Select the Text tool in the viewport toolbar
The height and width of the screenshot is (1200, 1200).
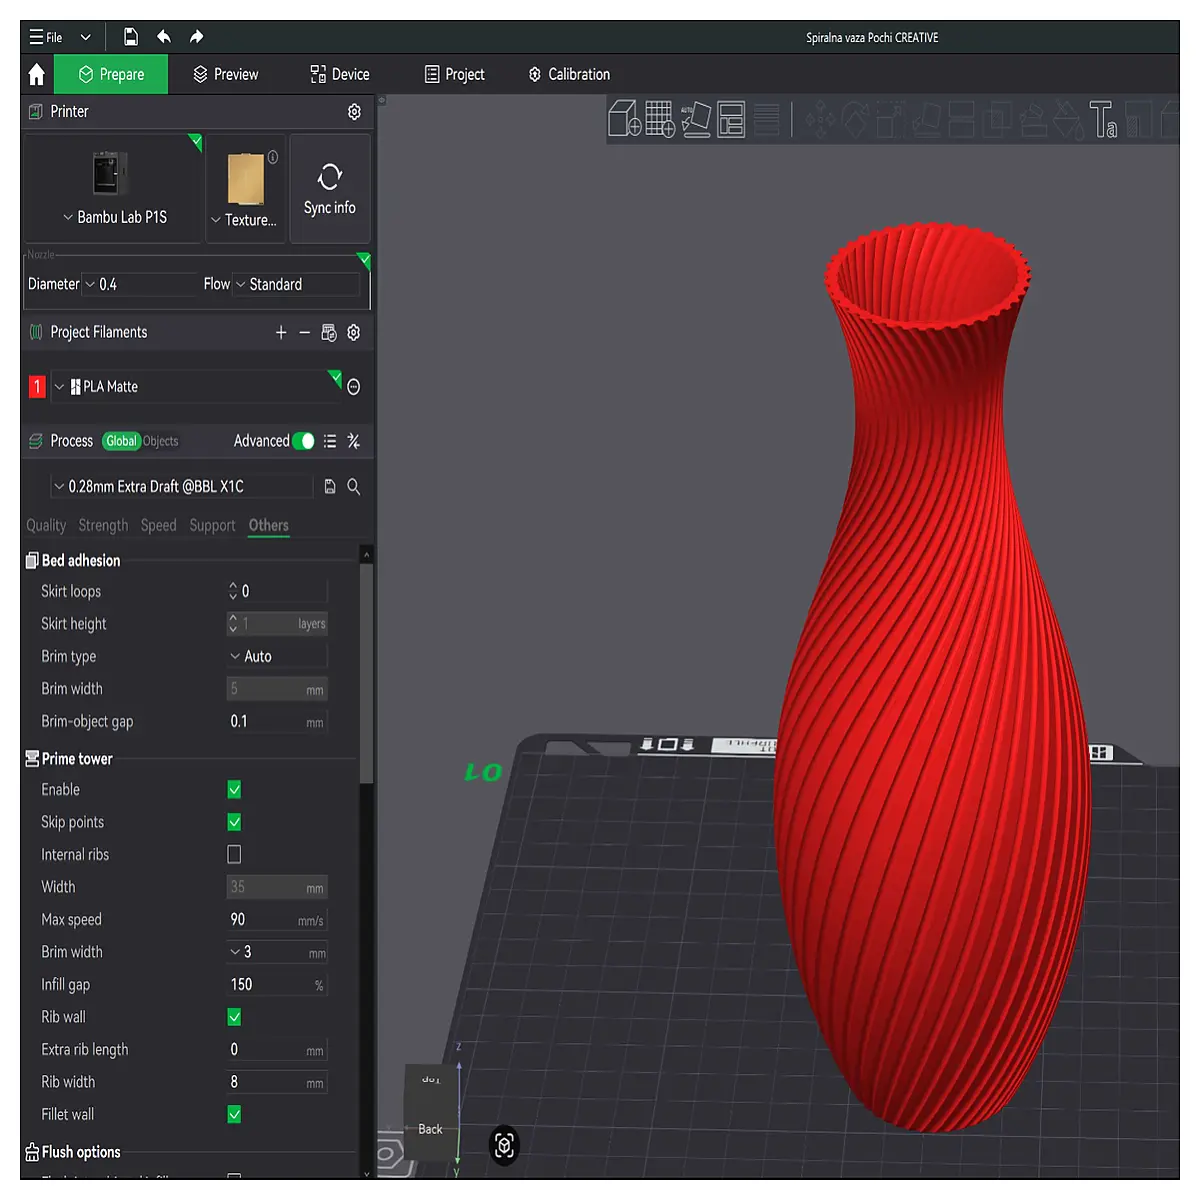click(x=1103, y=119)
